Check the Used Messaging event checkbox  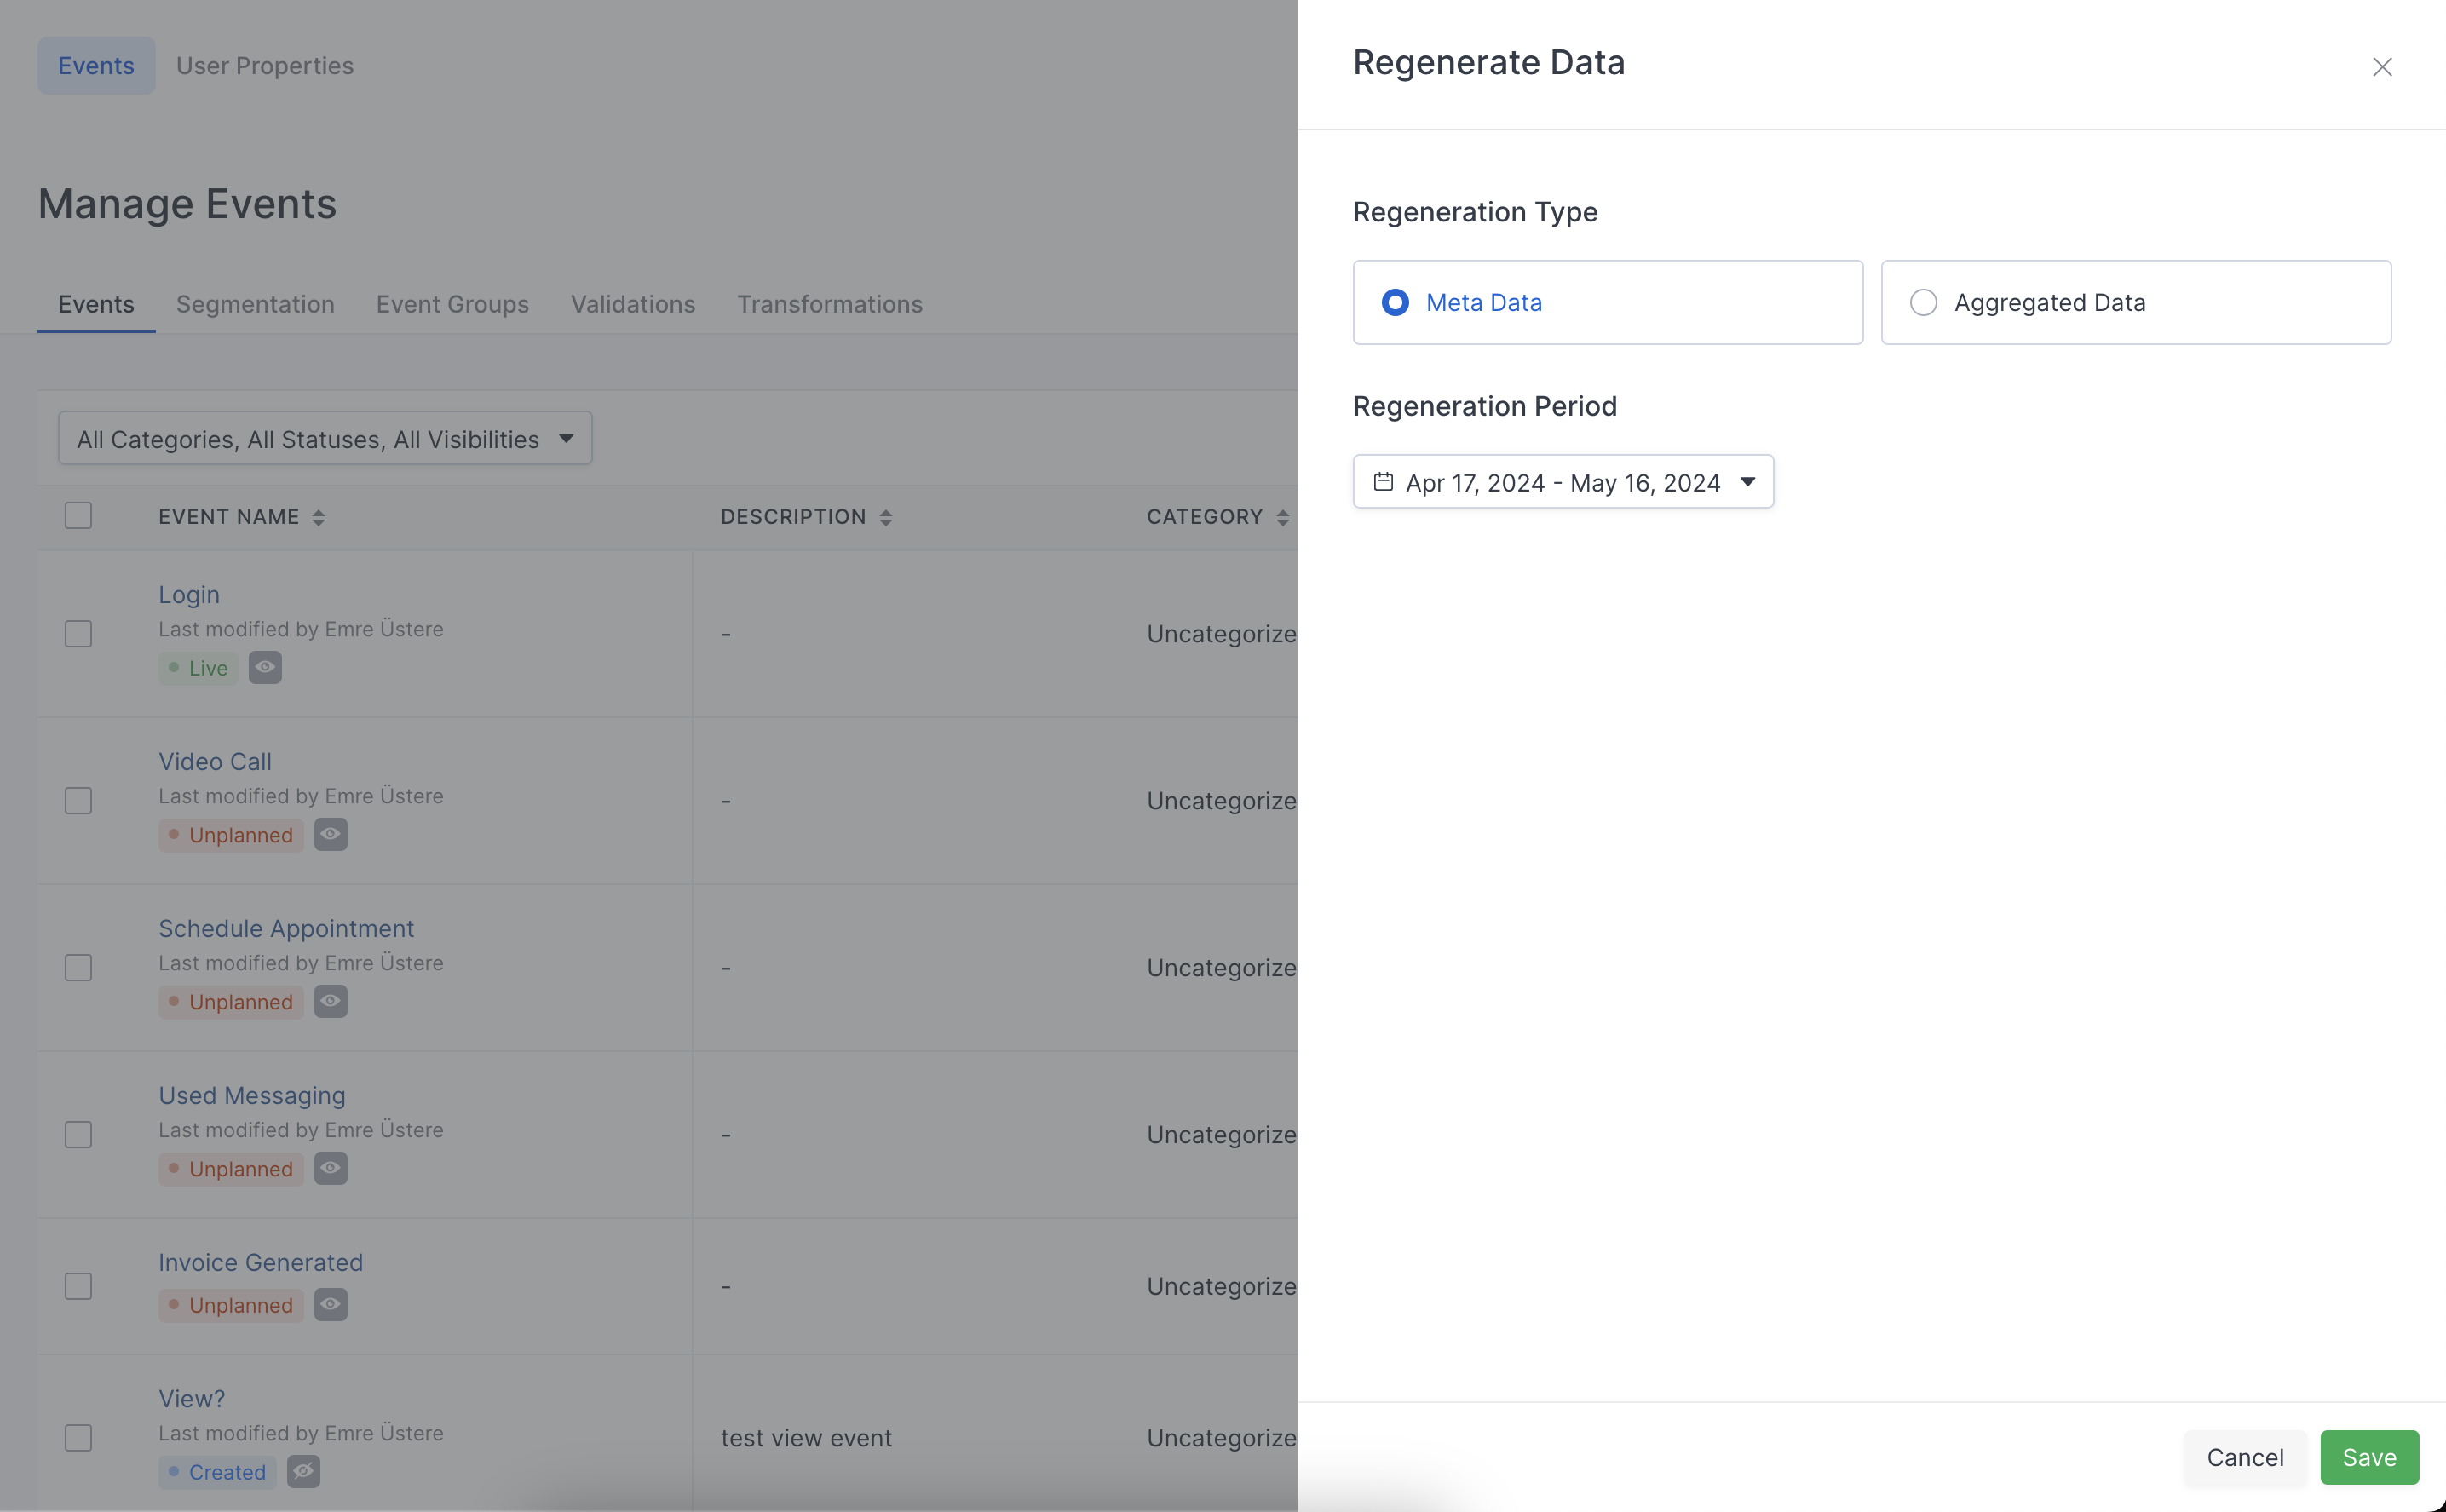(x=78, y=1134)
